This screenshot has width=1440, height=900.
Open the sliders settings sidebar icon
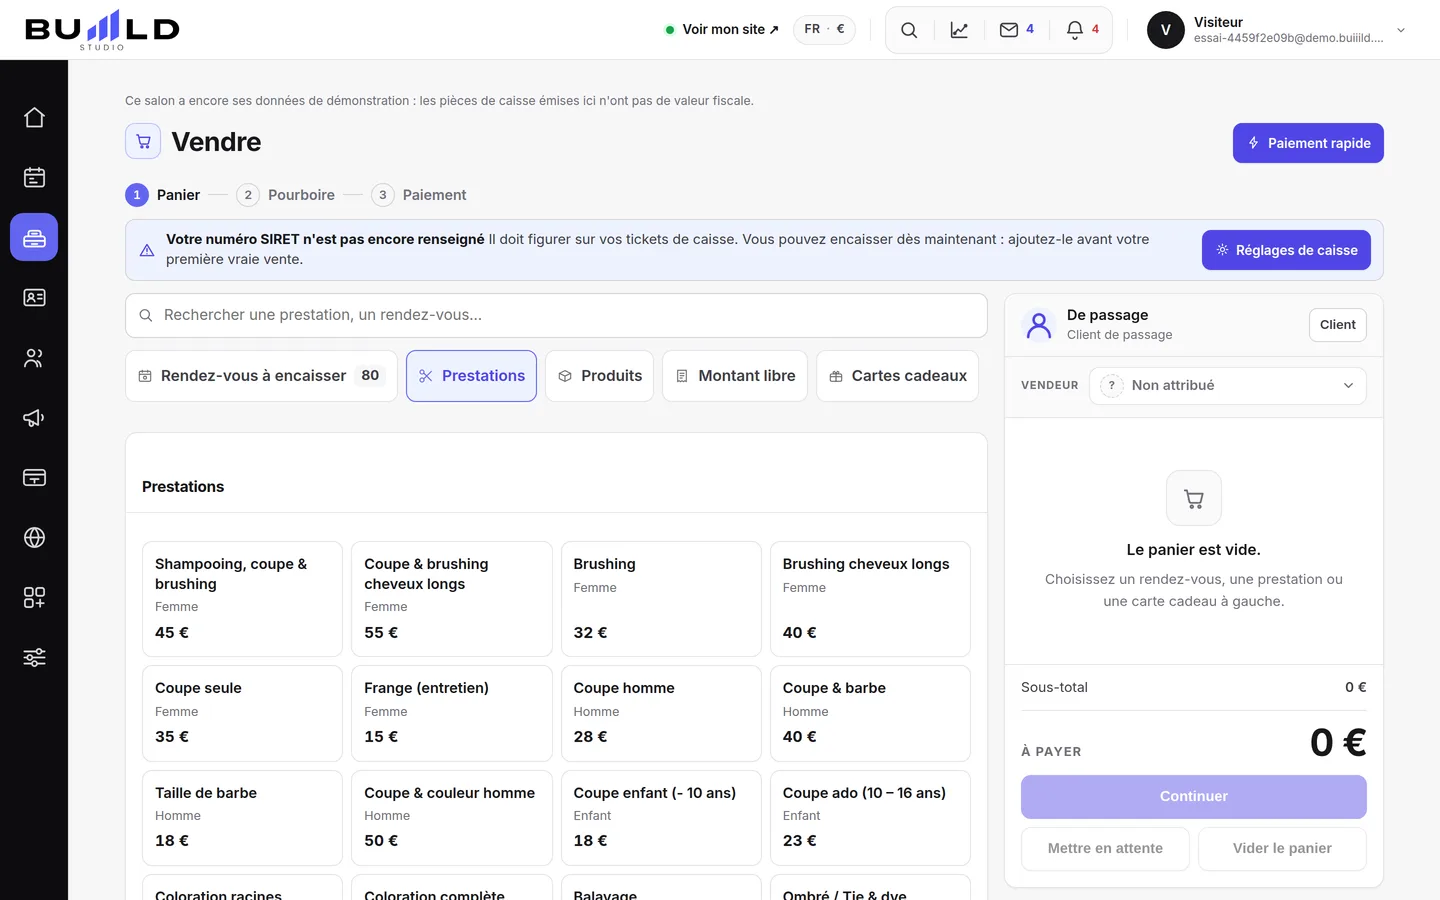pos(34,658)
